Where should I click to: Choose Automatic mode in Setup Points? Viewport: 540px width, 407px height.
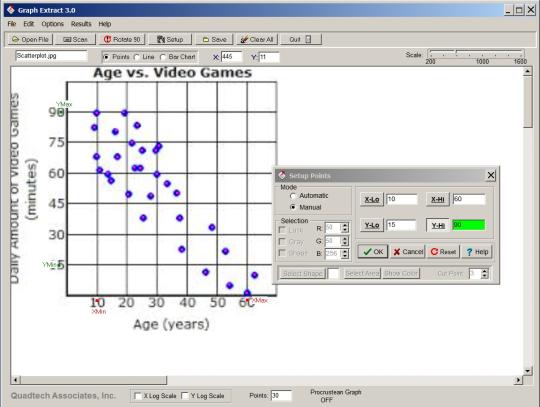[x=293, y=196]
